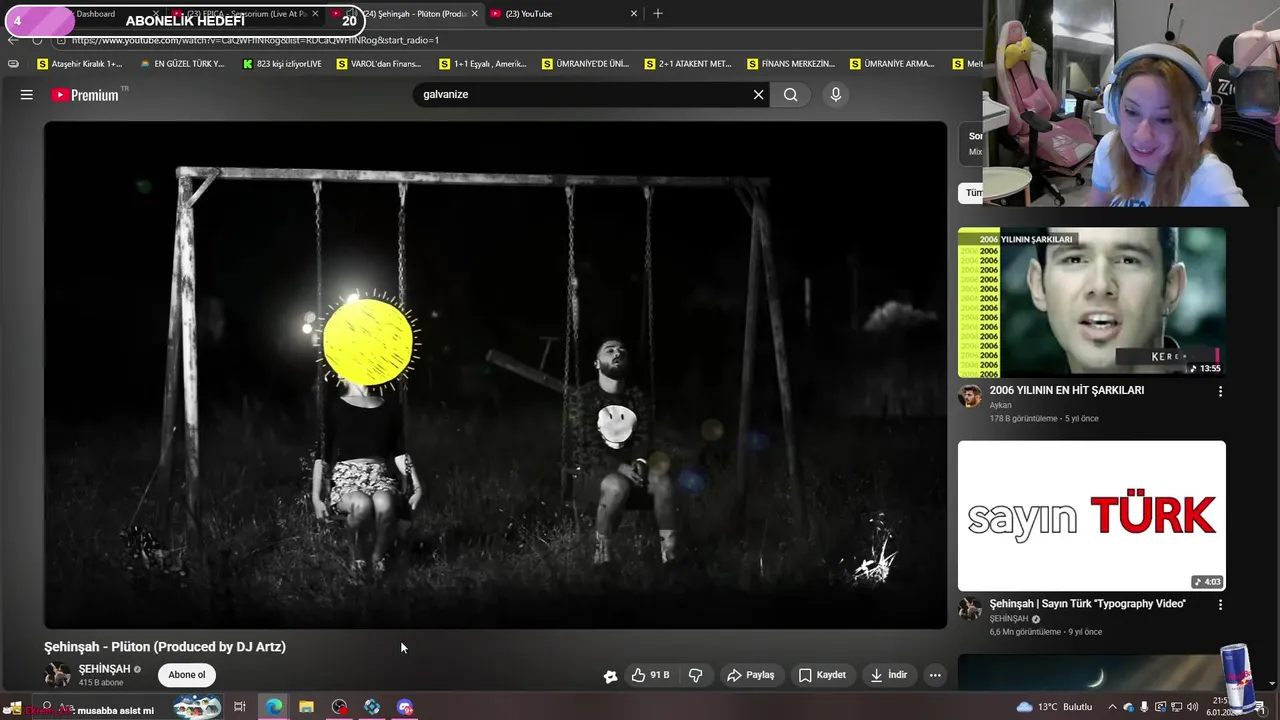Click the thumbs-down dislike icon
The width and height of the screenshot is (1280, 720).
point(695,675)
